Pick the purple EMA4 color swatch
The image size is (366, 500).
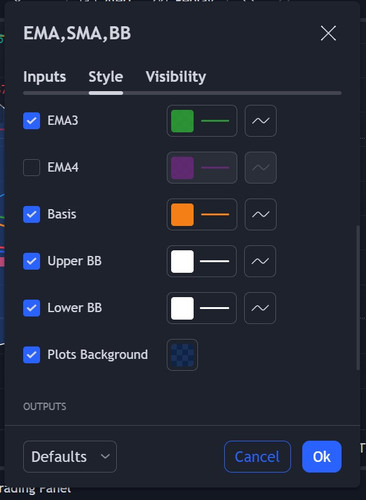[x=182, y=167]
